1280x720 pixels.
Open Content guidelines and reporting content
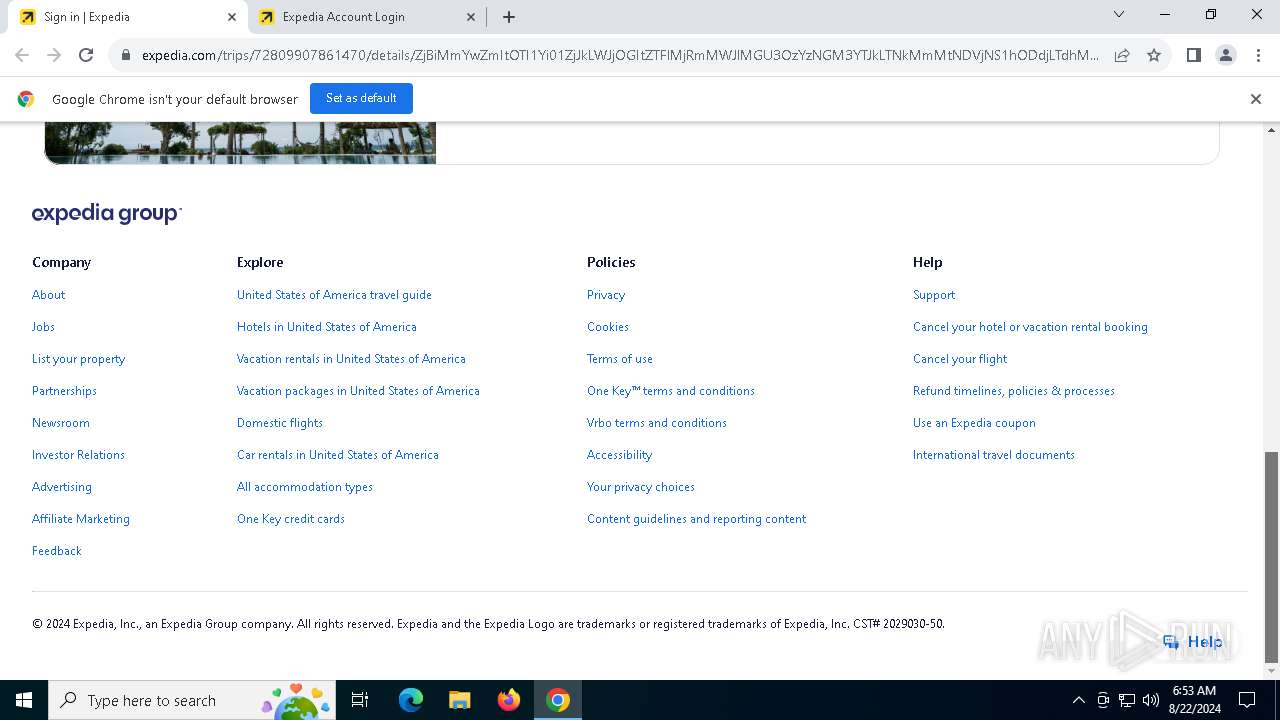(696, 519)
